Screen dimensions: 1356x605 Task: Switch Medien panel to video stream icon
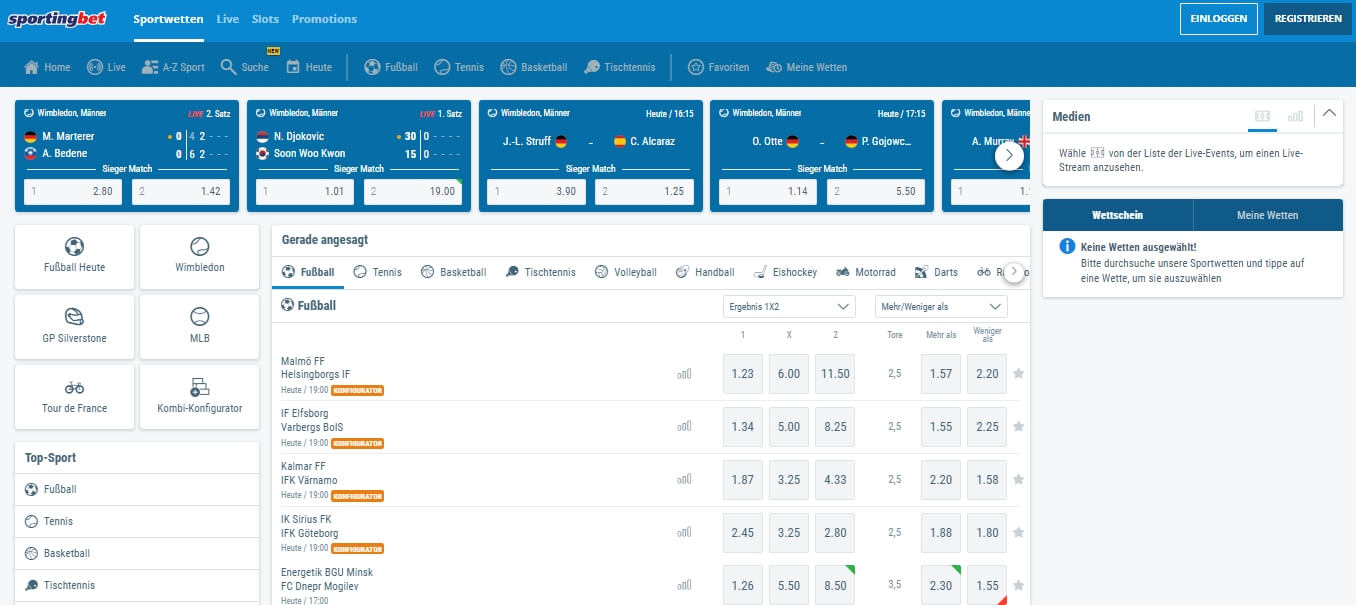click(1263, 116)
